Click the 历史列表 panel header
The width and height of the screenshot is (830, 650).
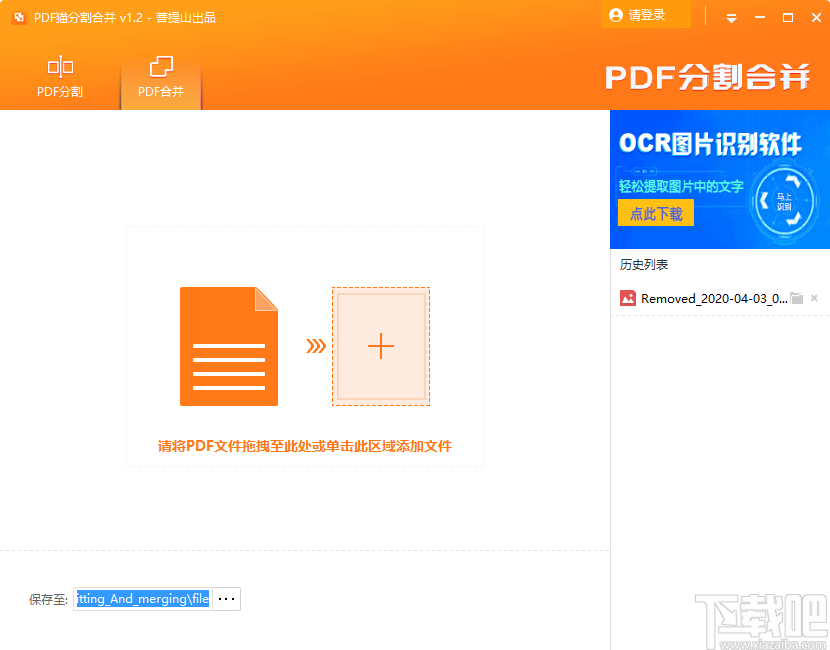635,262
